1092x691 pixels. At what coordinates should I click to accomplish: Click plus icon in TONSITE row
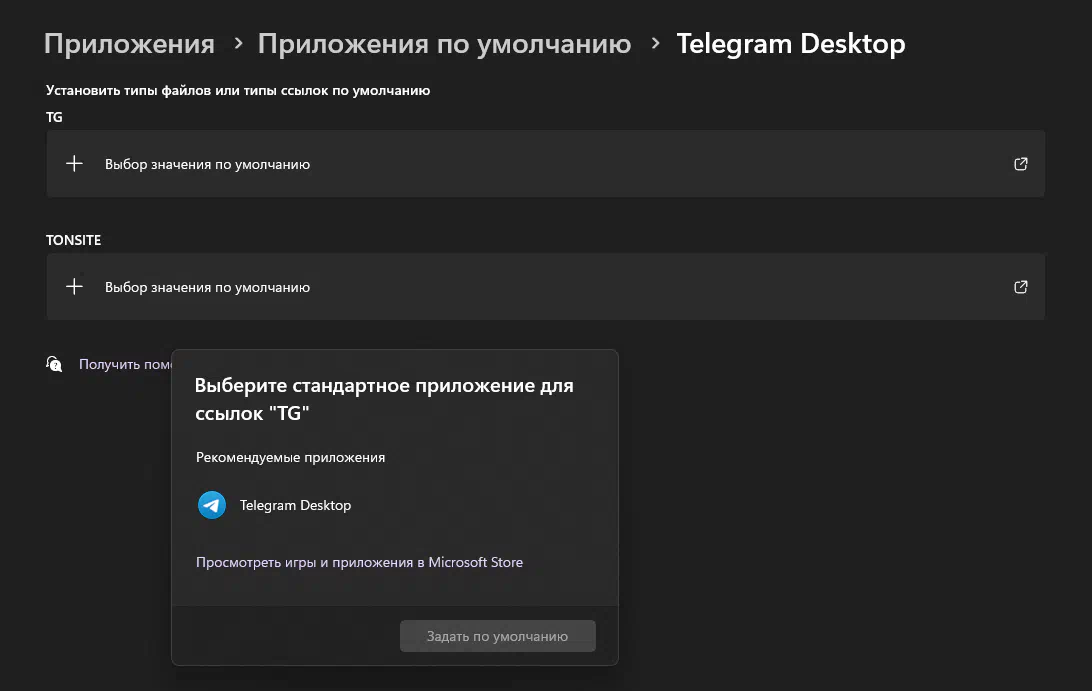tap(75, 286)
